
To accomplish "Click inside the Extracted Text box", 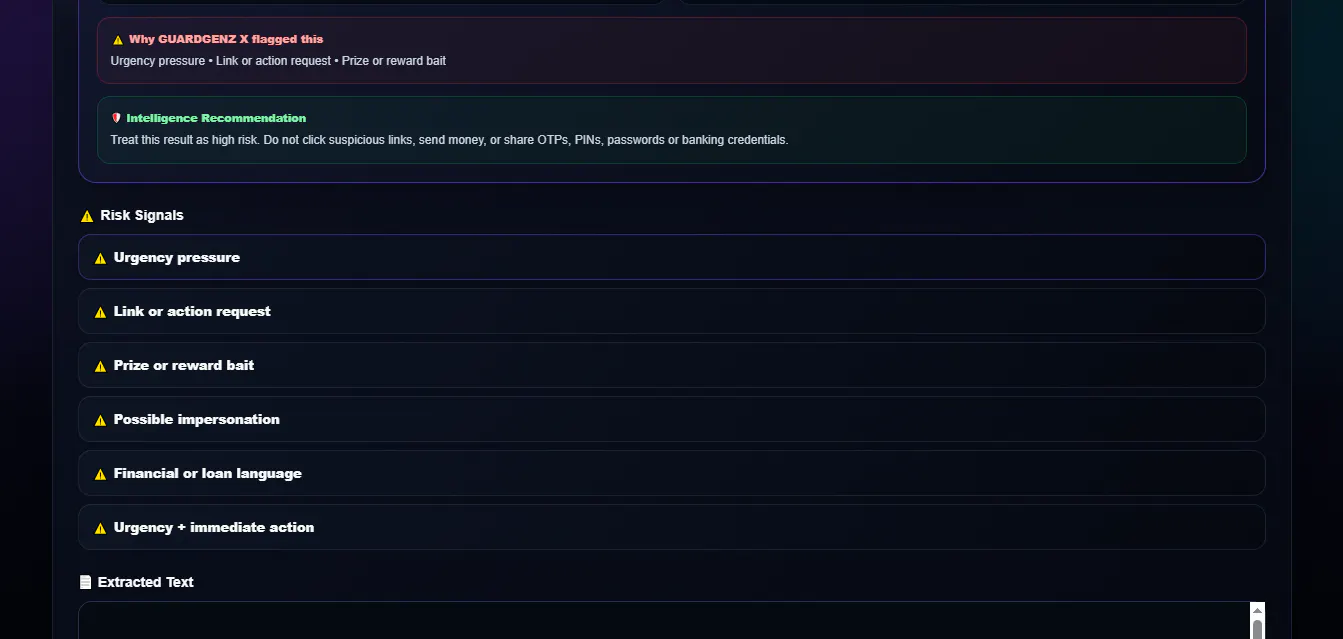I will pos(664,620).
